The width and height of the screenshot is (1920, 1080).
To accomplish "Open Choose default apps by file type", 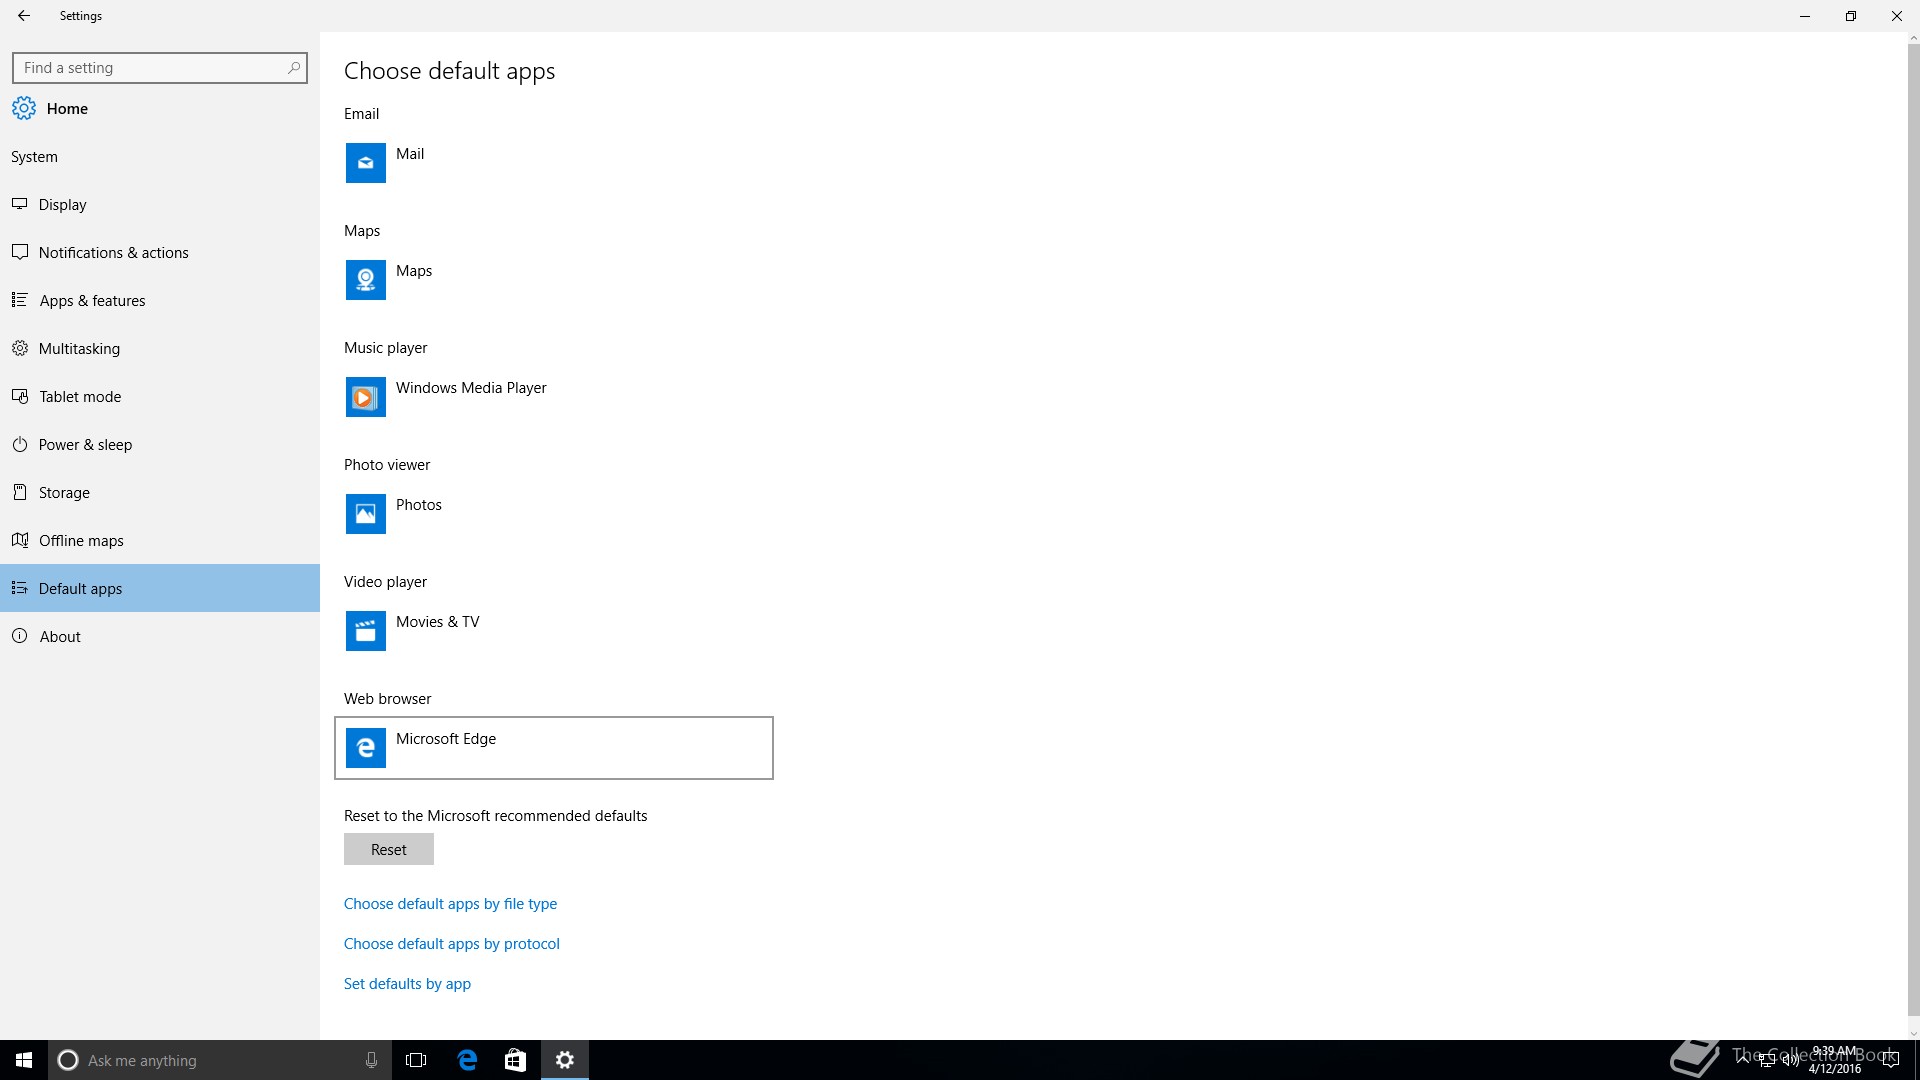I will click(450, 904).
